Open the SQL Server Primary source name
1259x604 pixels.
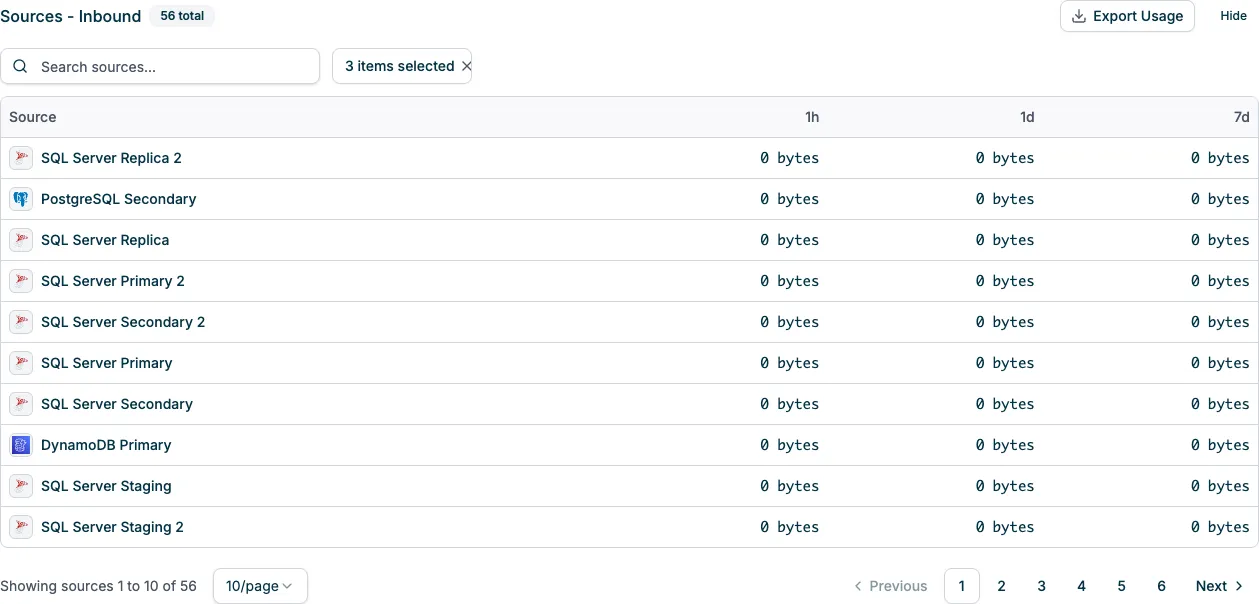coord(107,363)
